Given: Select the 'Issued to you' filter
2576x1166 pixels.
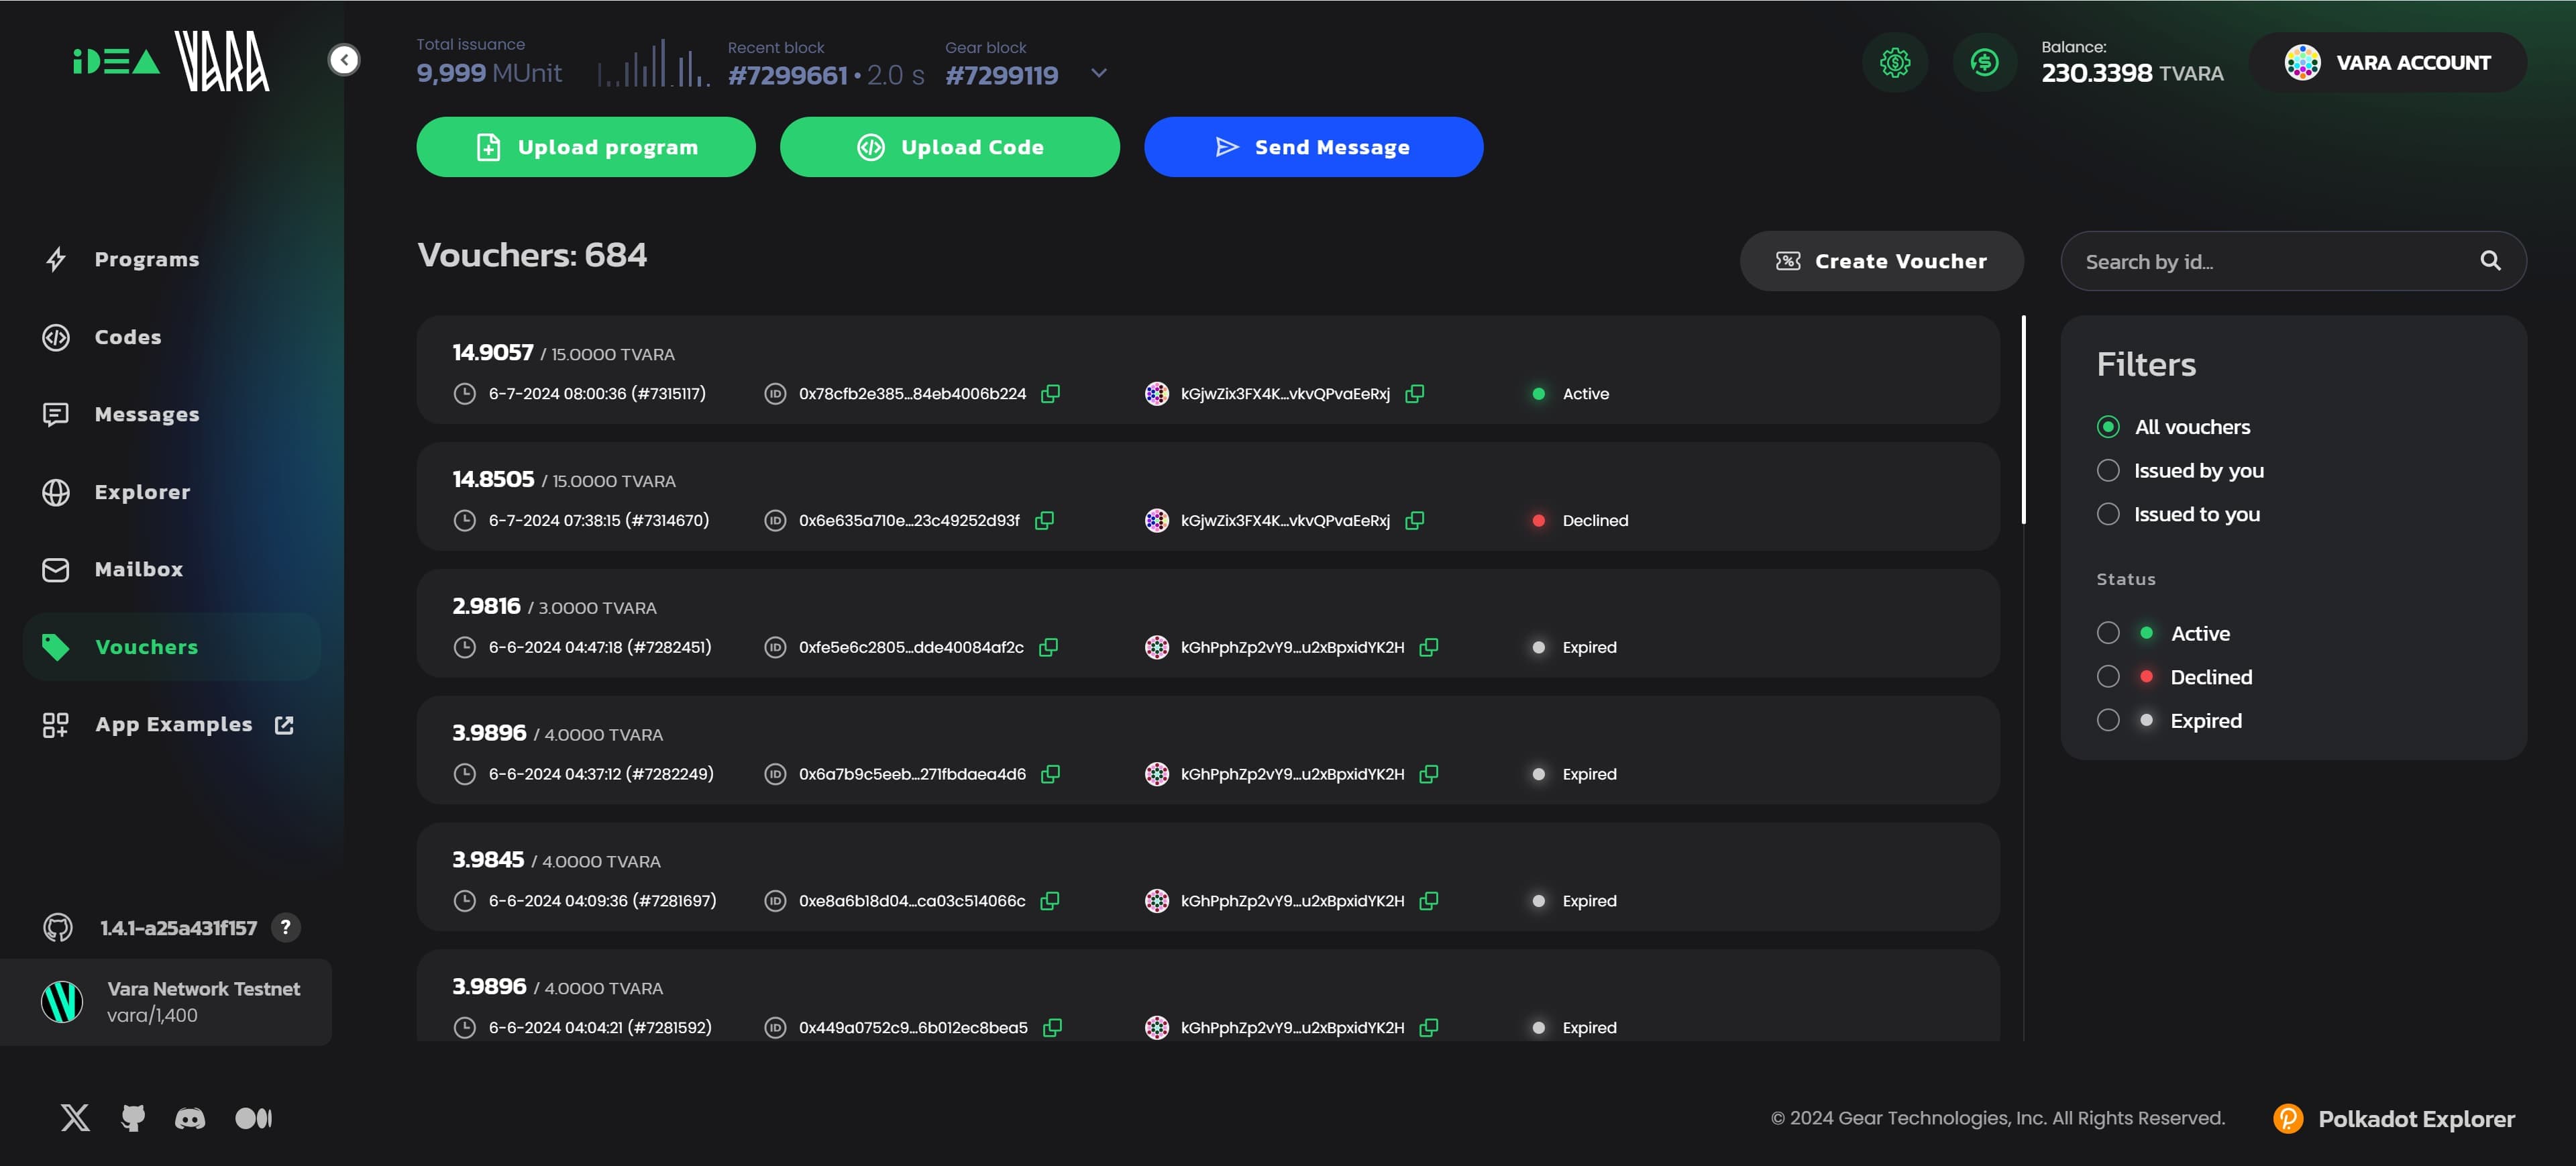Looking at the screenshot, I should point(2108,514).
